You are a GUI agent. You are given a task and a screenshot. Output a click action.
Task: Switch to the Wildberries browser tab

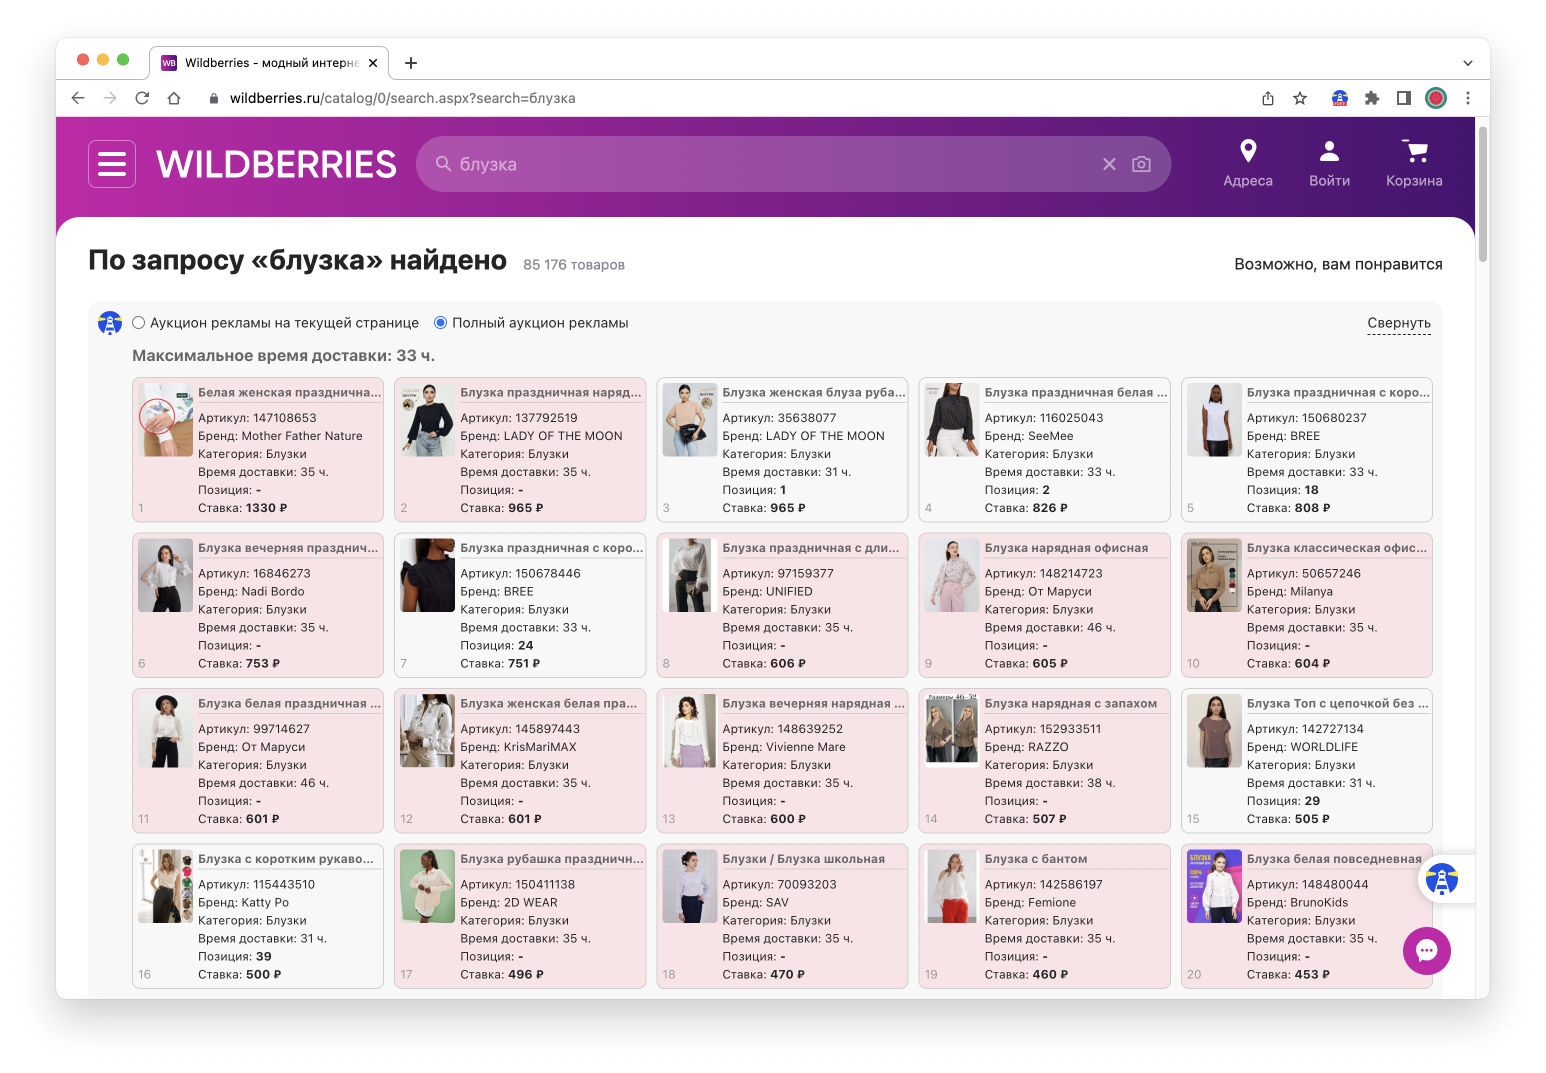point(269,63)
